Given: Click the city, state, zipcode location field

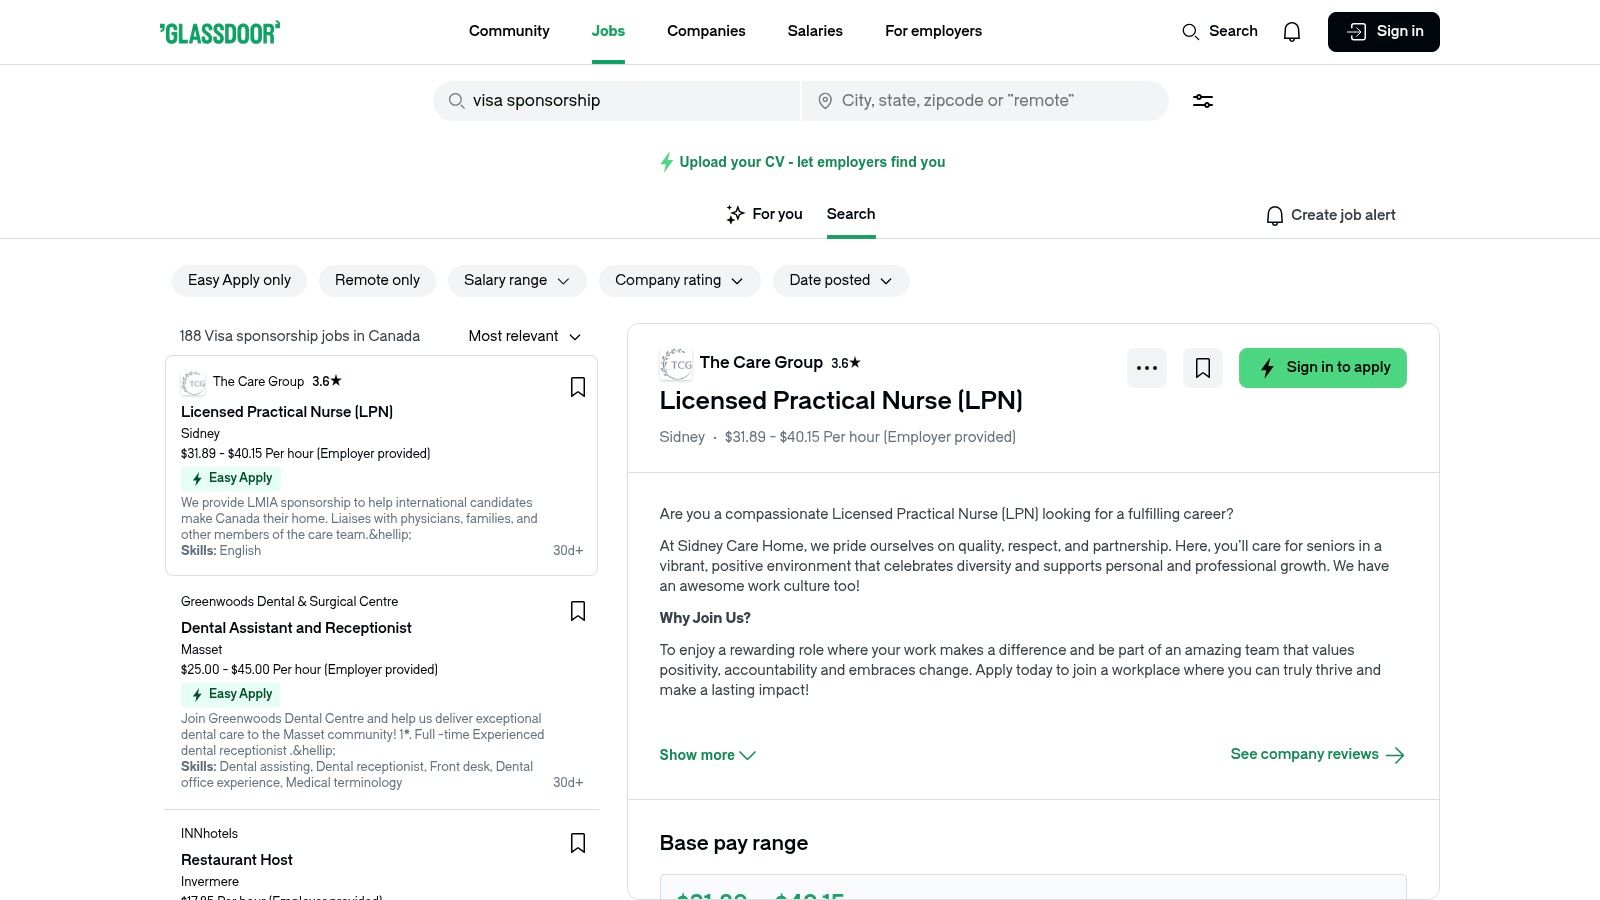Looking at the screenshot, I should pyautogui.click(x=985, y=101).
